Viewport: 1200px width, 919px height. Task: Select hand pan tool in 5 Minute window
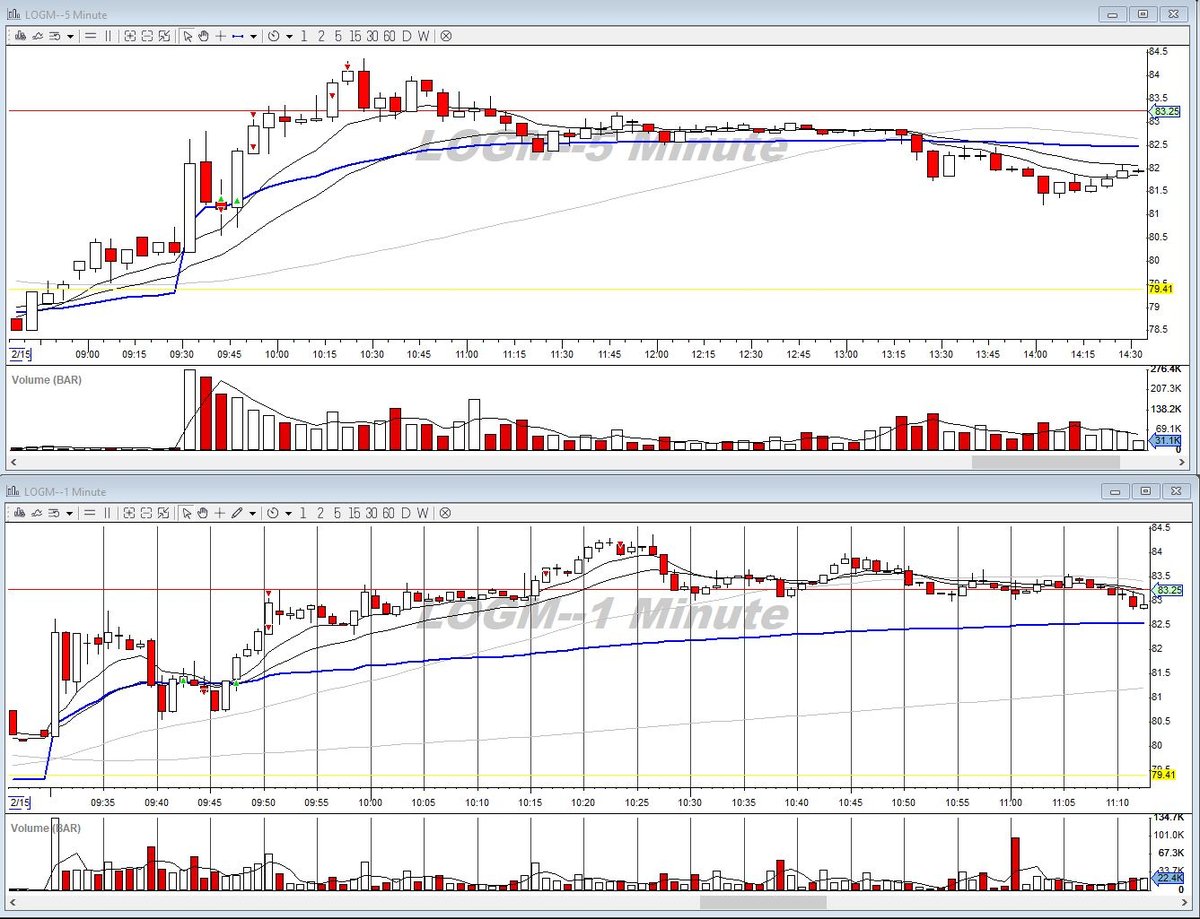coord(203,35)
